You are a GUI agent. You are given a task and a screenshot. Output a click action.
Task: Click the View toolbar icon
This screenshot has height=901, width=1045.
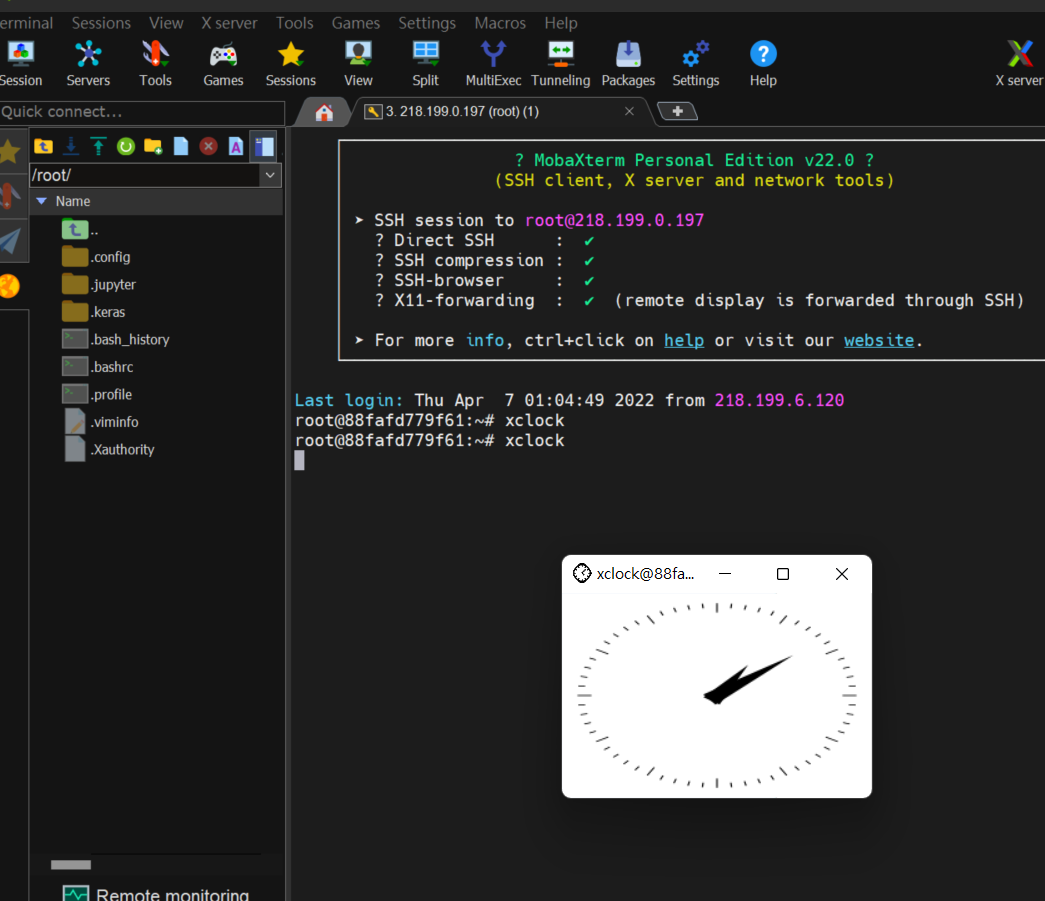coord(358,64)
